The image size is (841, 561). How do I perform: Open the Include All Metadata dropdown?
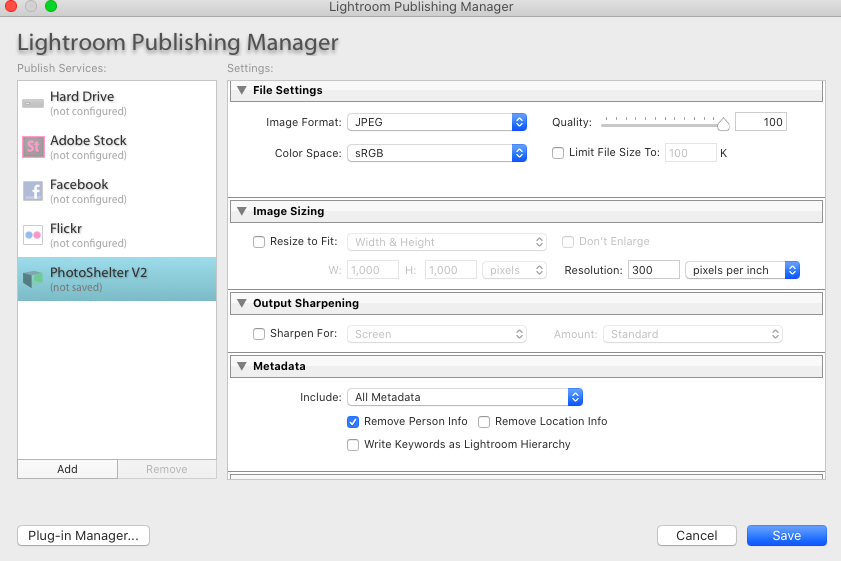(x=464, y=398)
